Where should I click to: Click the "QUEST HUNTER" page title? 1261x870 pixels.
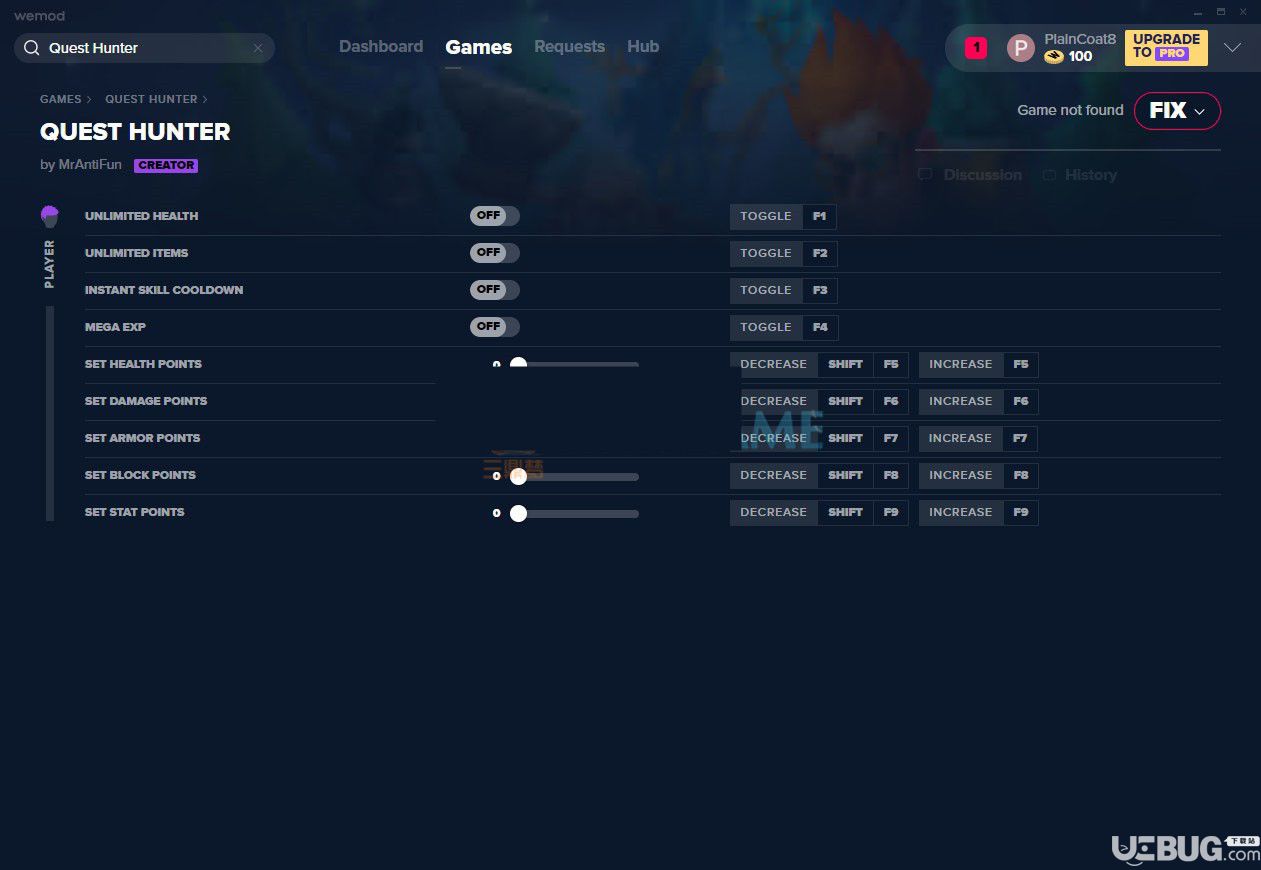pos(135,132)
